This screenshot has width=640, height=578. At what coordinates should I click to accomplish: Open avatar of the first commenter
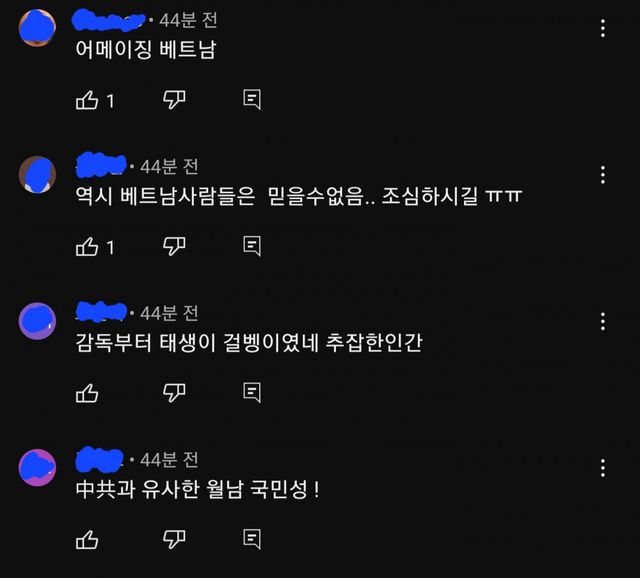click(37, 28)
